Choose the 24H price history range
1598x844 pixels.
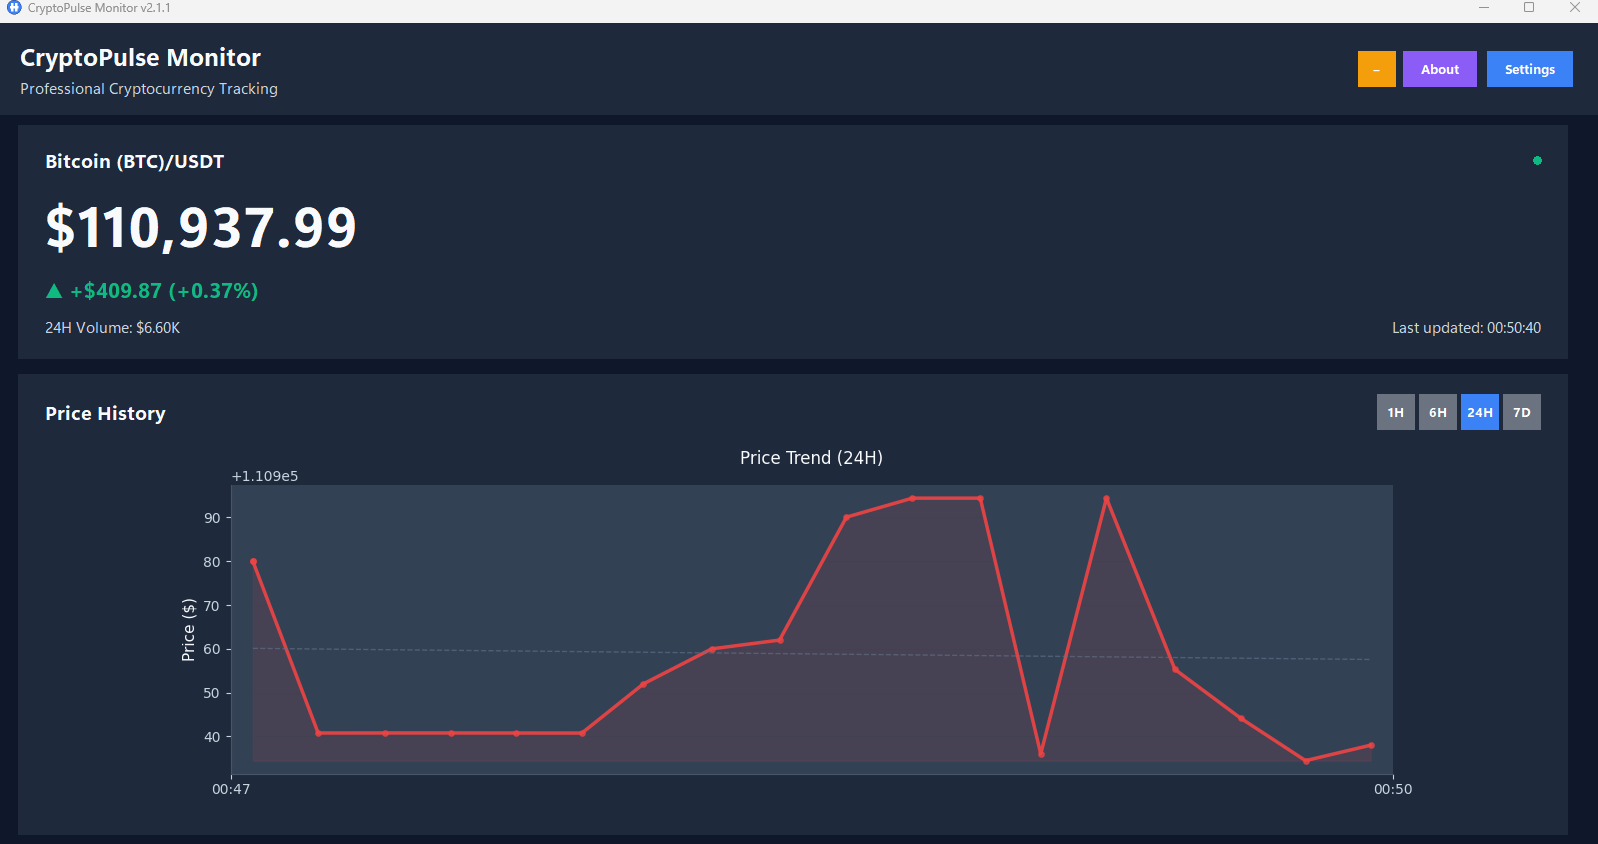[1480, 412]
